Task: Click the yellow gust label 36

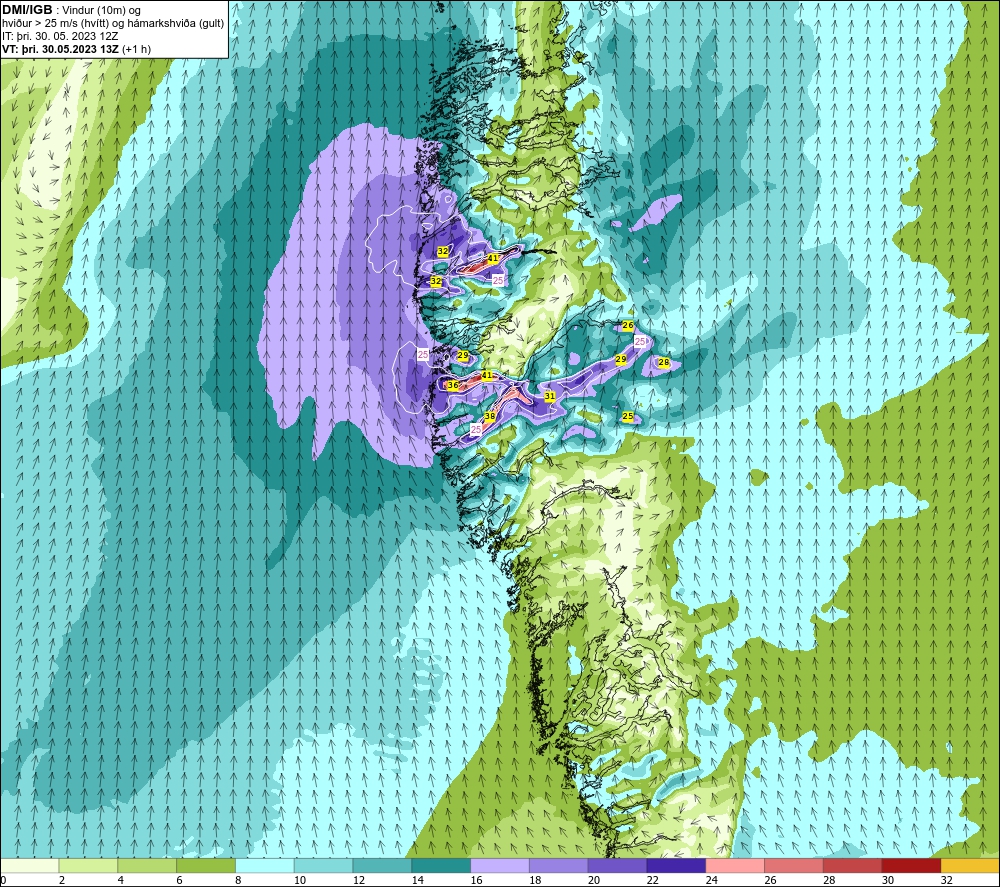Action: click(453, 385)
